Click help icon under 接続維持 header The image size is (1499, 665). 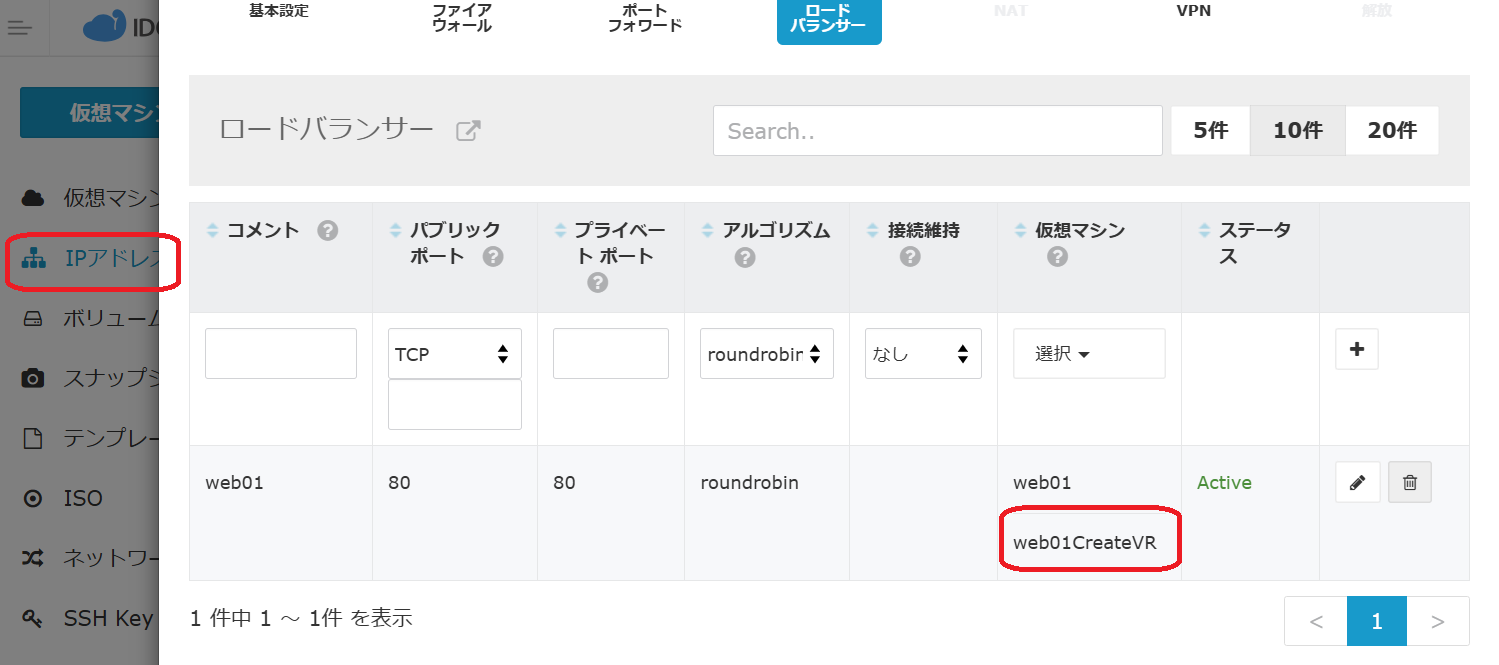pyautogui.click(x=909, y=258)
